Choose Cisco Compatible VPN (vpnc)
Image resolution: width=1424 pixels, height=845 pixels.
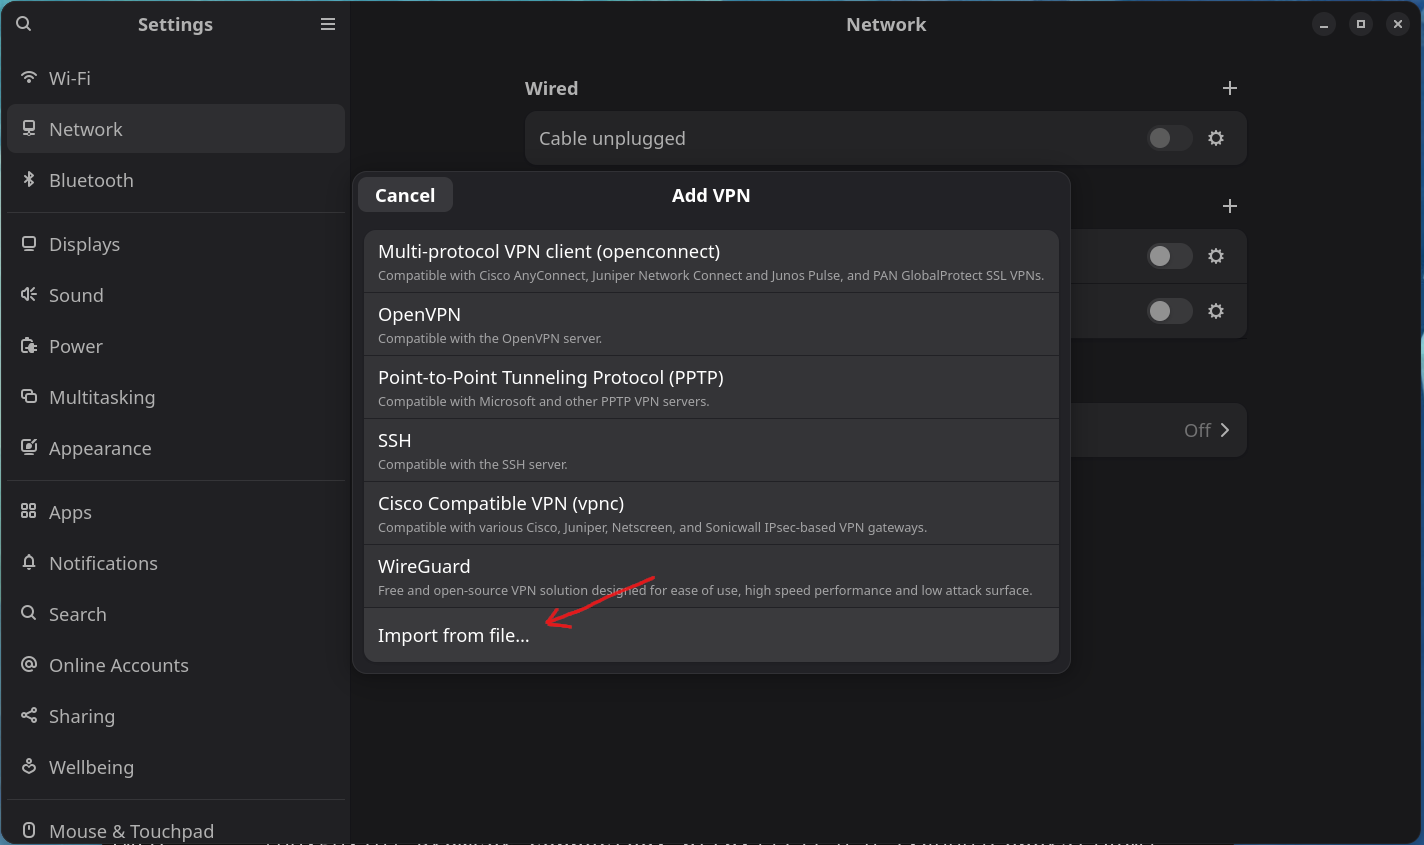click(711, 514)
